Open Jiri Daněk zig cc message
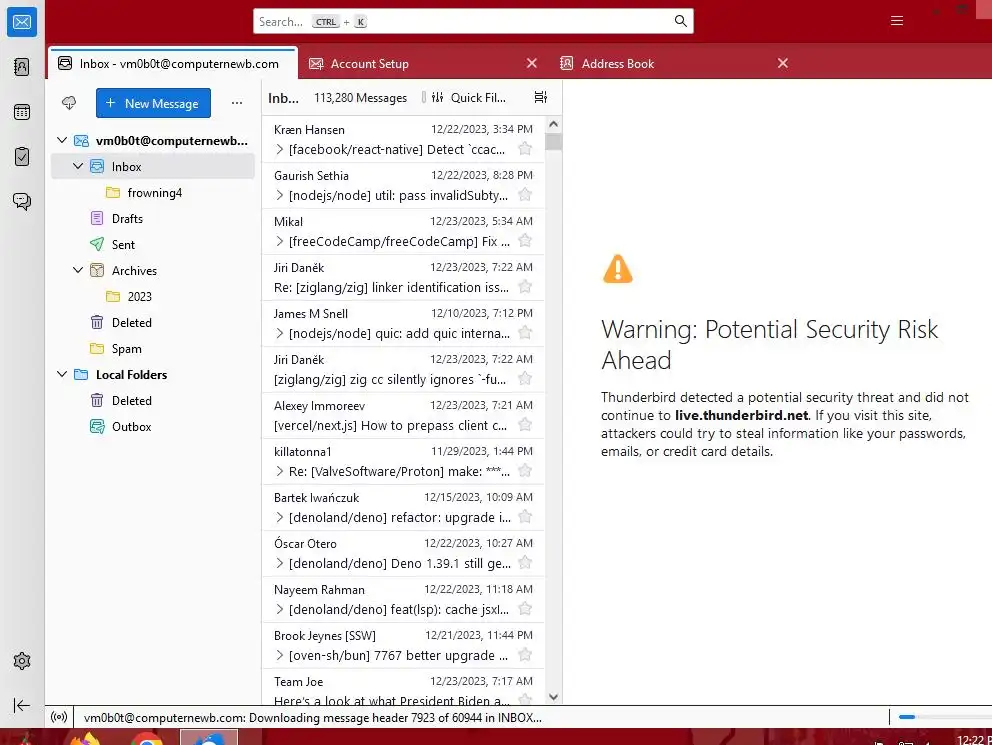Viewport: 992px width, 745px height. click(x=403, y=370)
